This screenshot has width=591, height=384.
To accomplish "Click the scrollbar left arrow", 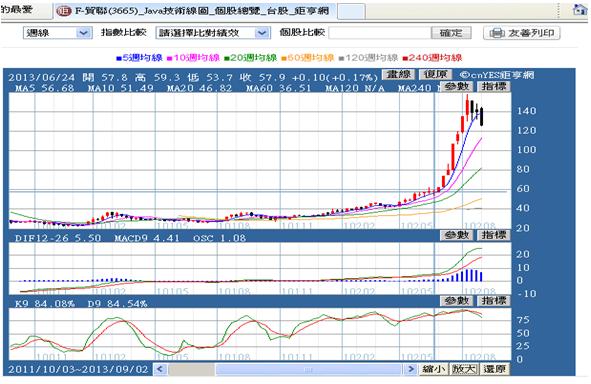I will [160, 369].
